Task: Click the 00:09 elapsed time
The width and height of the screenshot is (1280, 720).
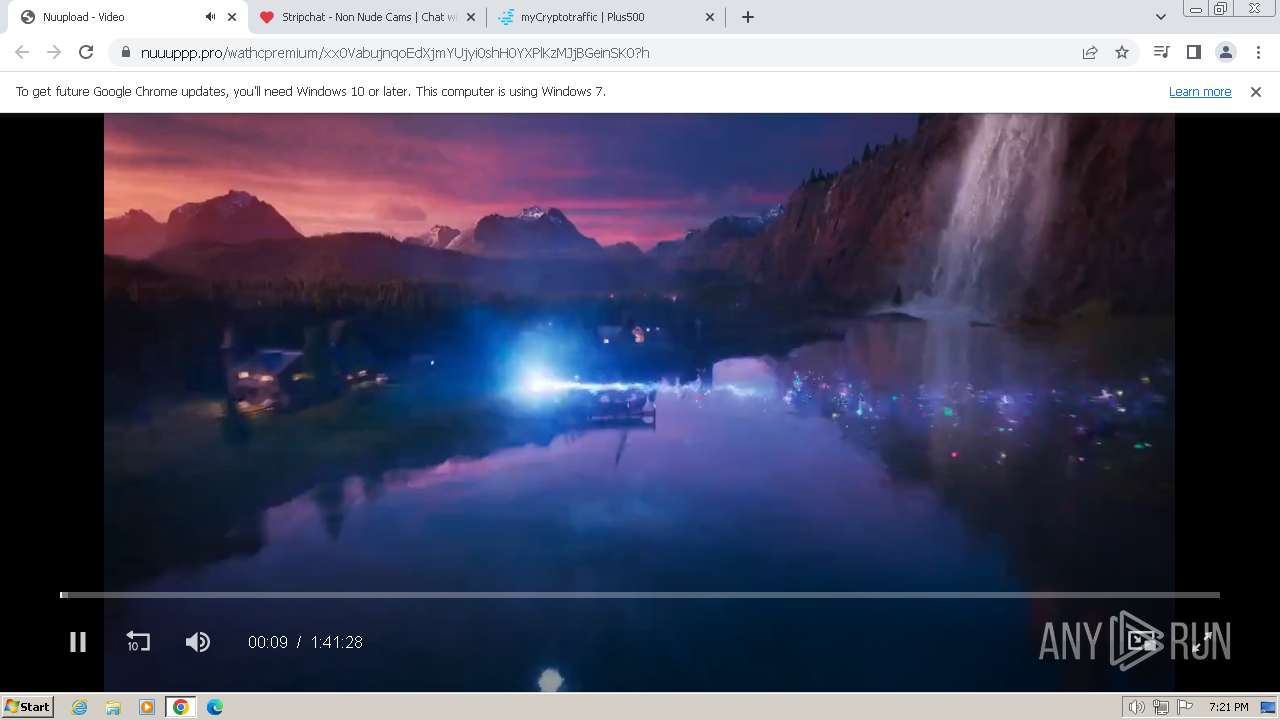Action: click(268, 643)
